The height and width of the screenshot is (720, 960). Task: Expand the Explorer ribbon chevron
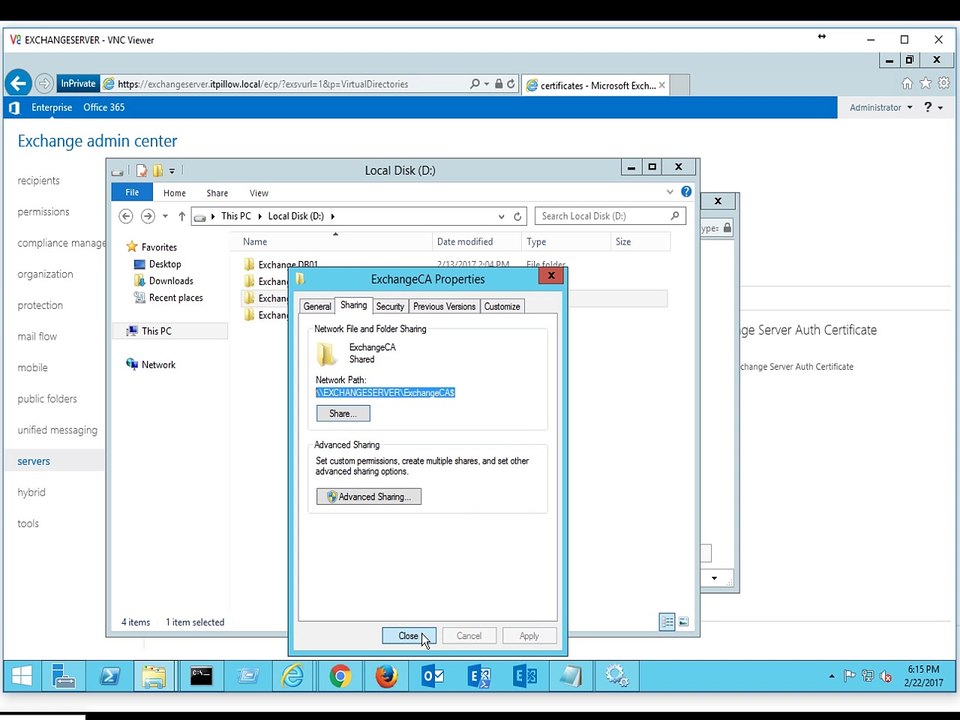[670, 192]
